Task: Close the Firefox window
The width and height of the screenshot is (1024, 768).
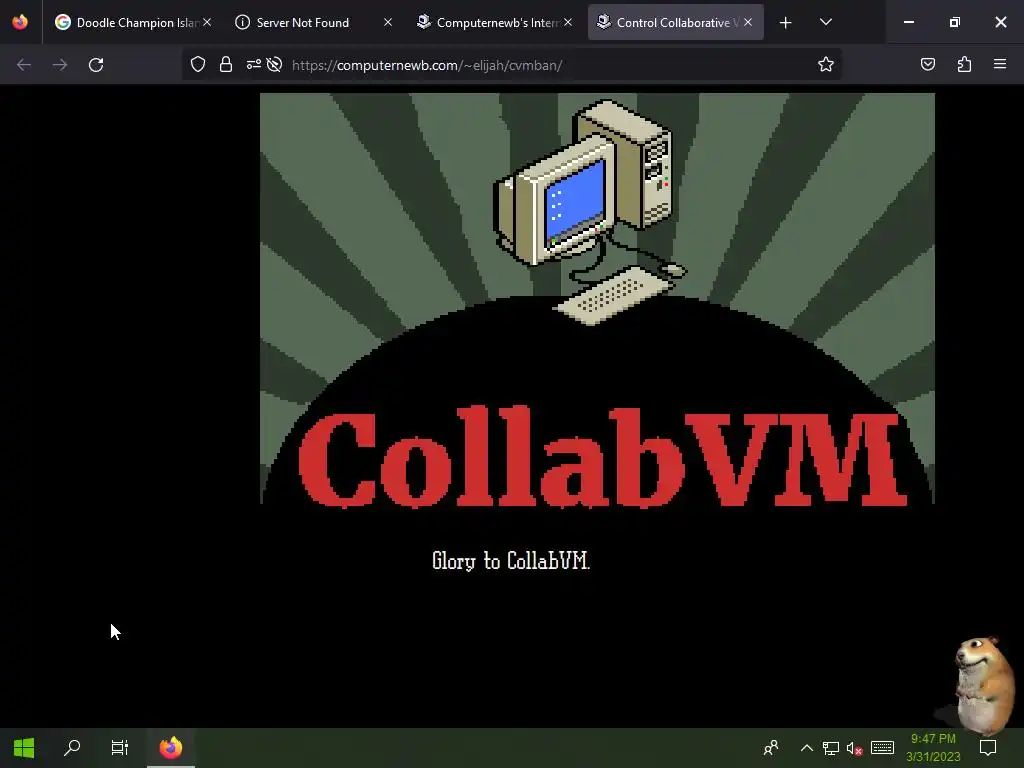Action: pos(1000,22)
